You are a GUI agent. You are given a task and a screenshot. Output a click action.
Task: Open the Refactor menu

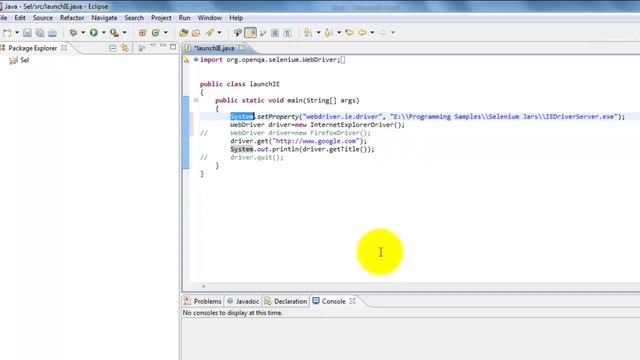(72, 18)
